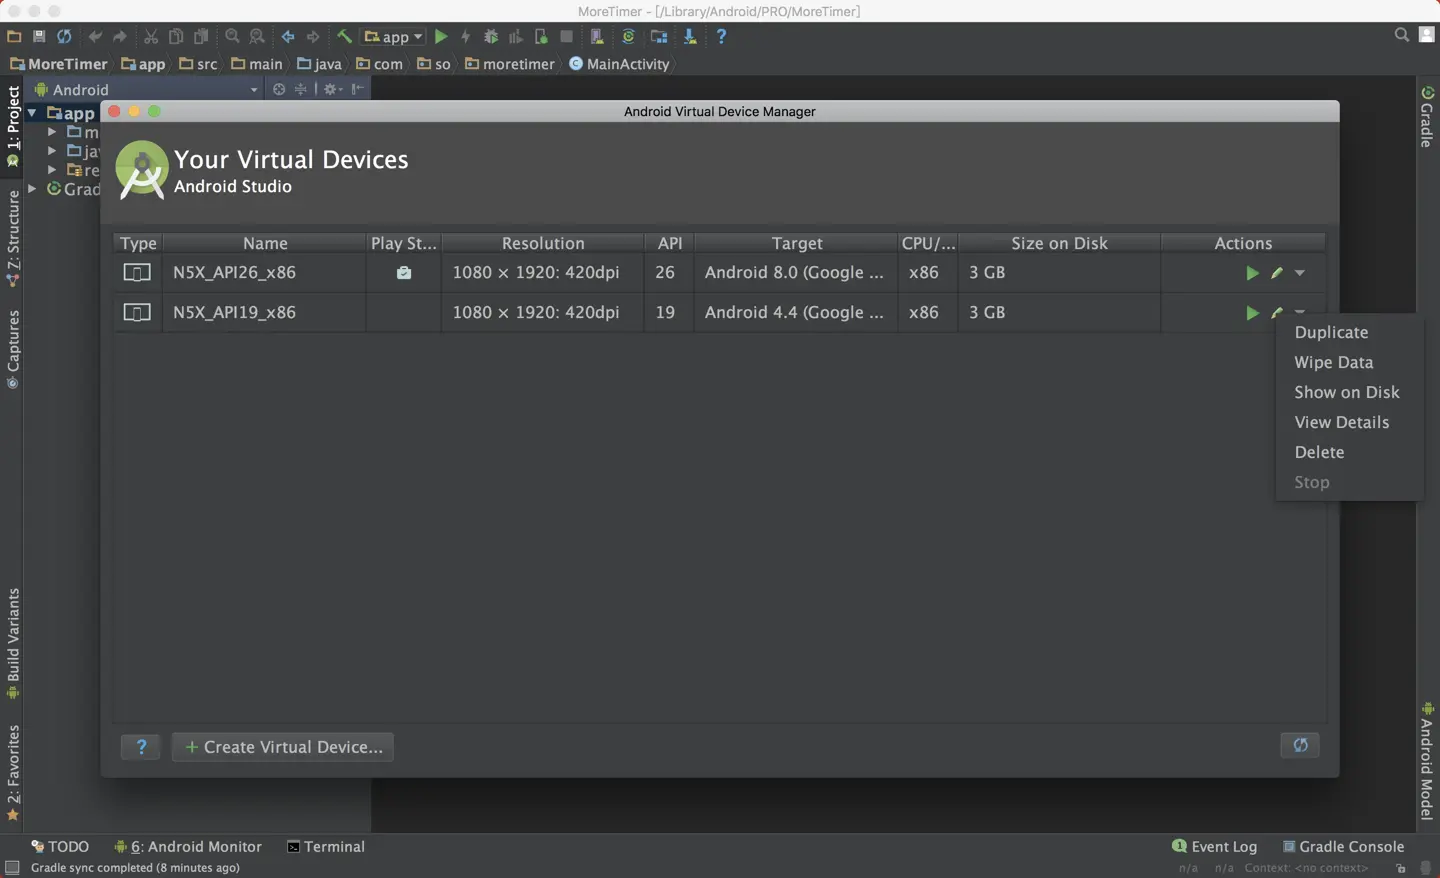Sort devices by the API column header

(670, 243)
